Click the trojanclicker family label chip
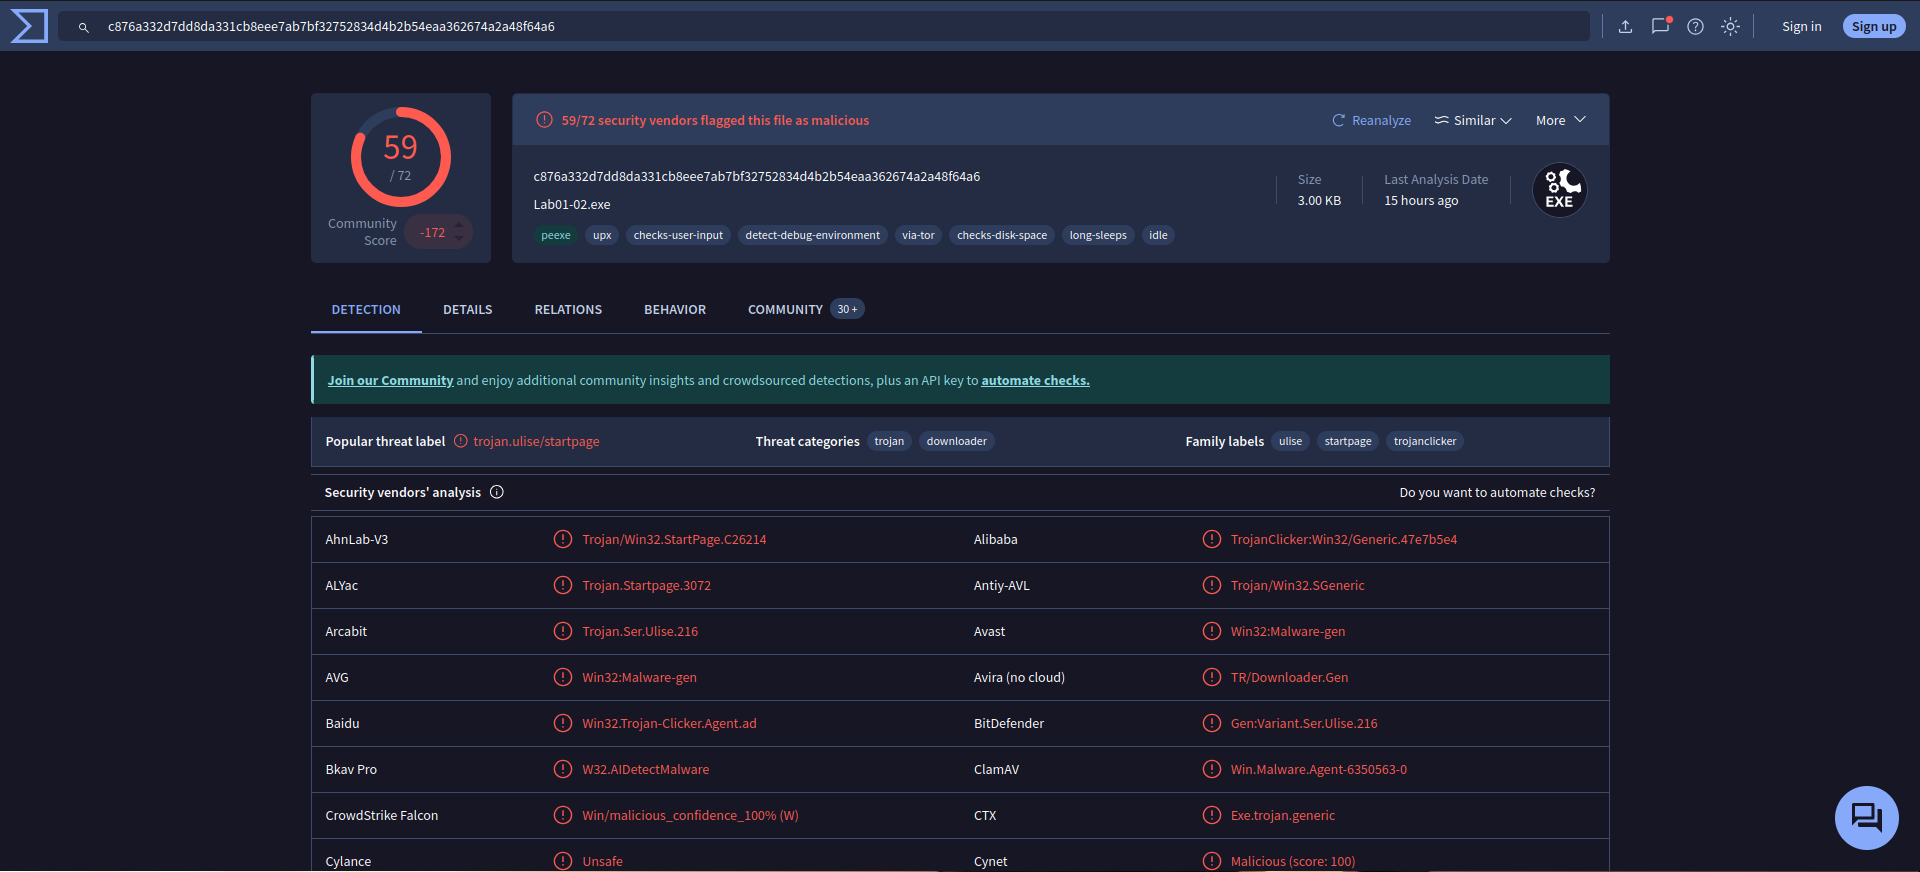This screenshot has width=1920, height=872. pos(1425,441)
